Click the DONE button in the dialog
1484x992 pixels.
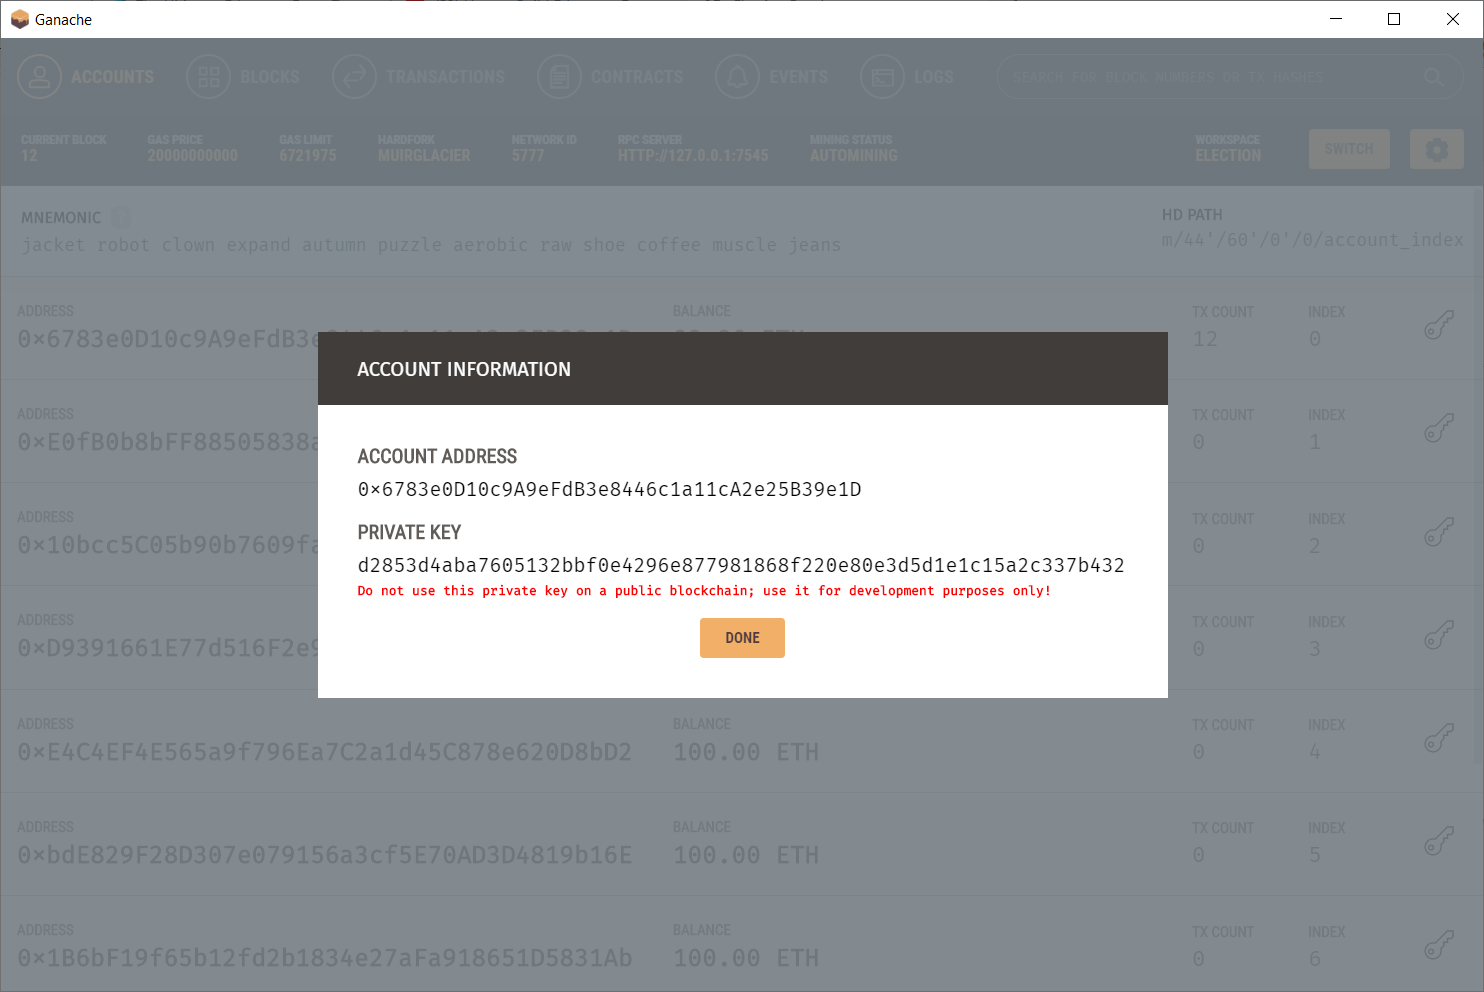[742, 638]
